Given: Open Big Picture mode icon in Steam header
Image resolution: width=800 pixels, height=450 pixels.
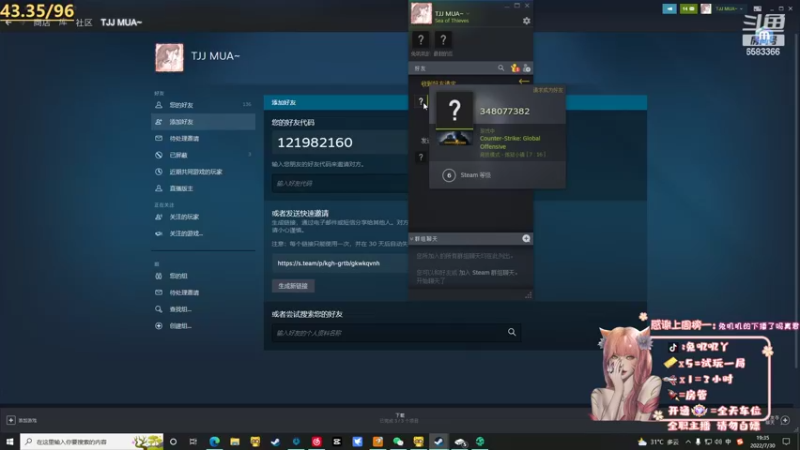Looking at the screenshot, I should coord(758,9).
